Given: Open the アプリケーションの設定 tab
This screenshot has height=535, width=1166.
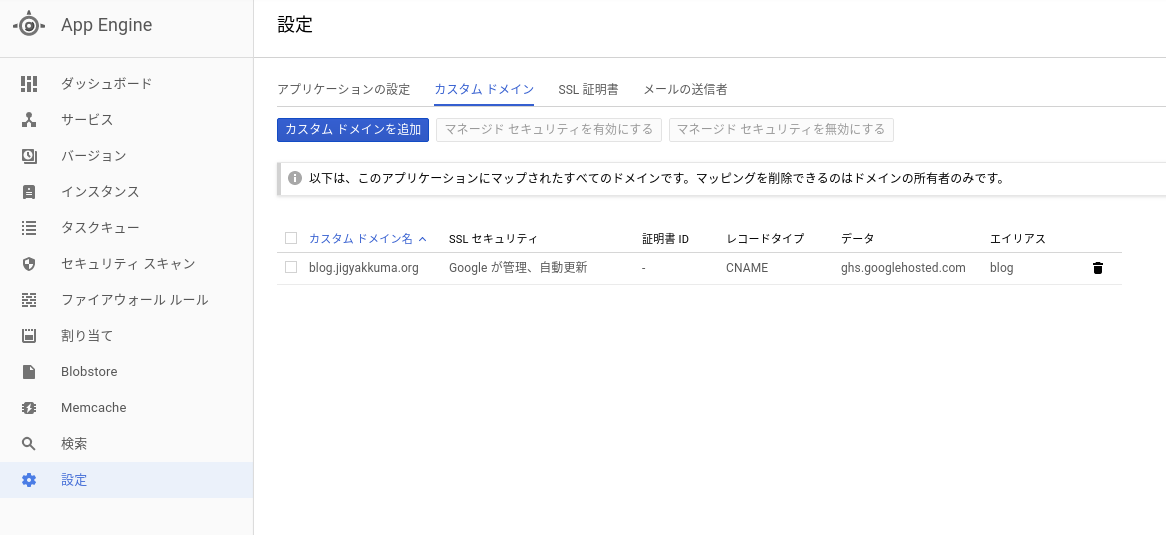Looking at the screenshot, I should tap(343, 89).
